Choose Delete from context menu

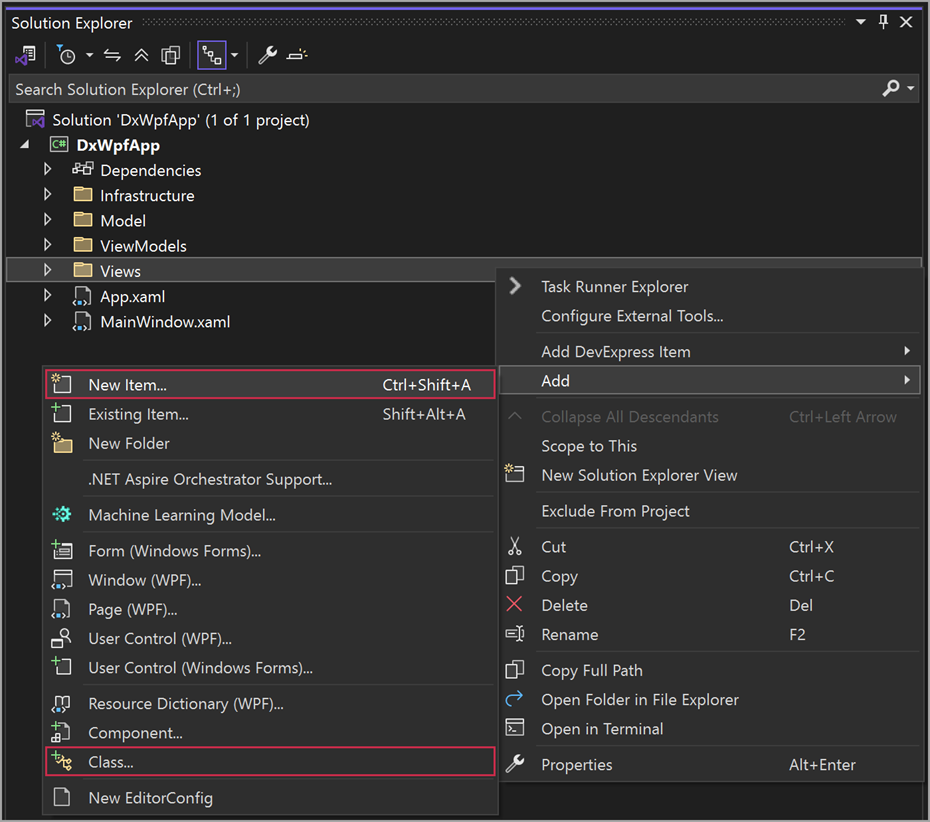[709, 606]
